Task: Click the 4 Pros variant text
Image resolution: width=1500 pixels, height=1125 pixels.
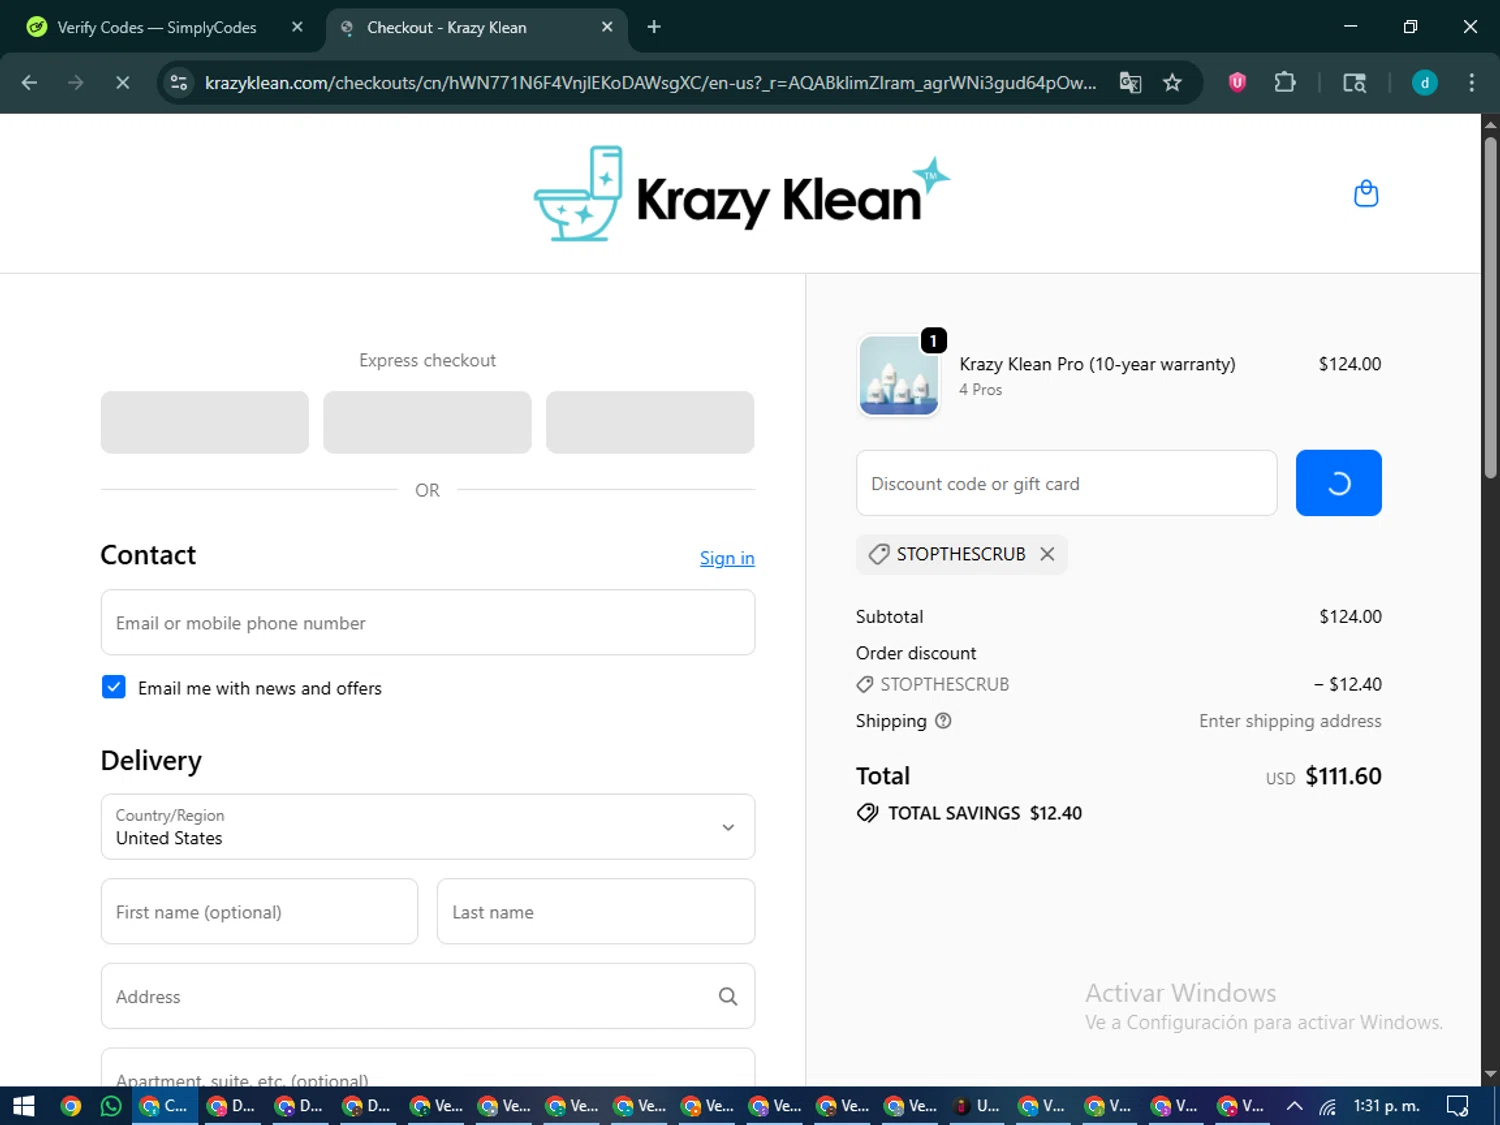Action: 980,390
